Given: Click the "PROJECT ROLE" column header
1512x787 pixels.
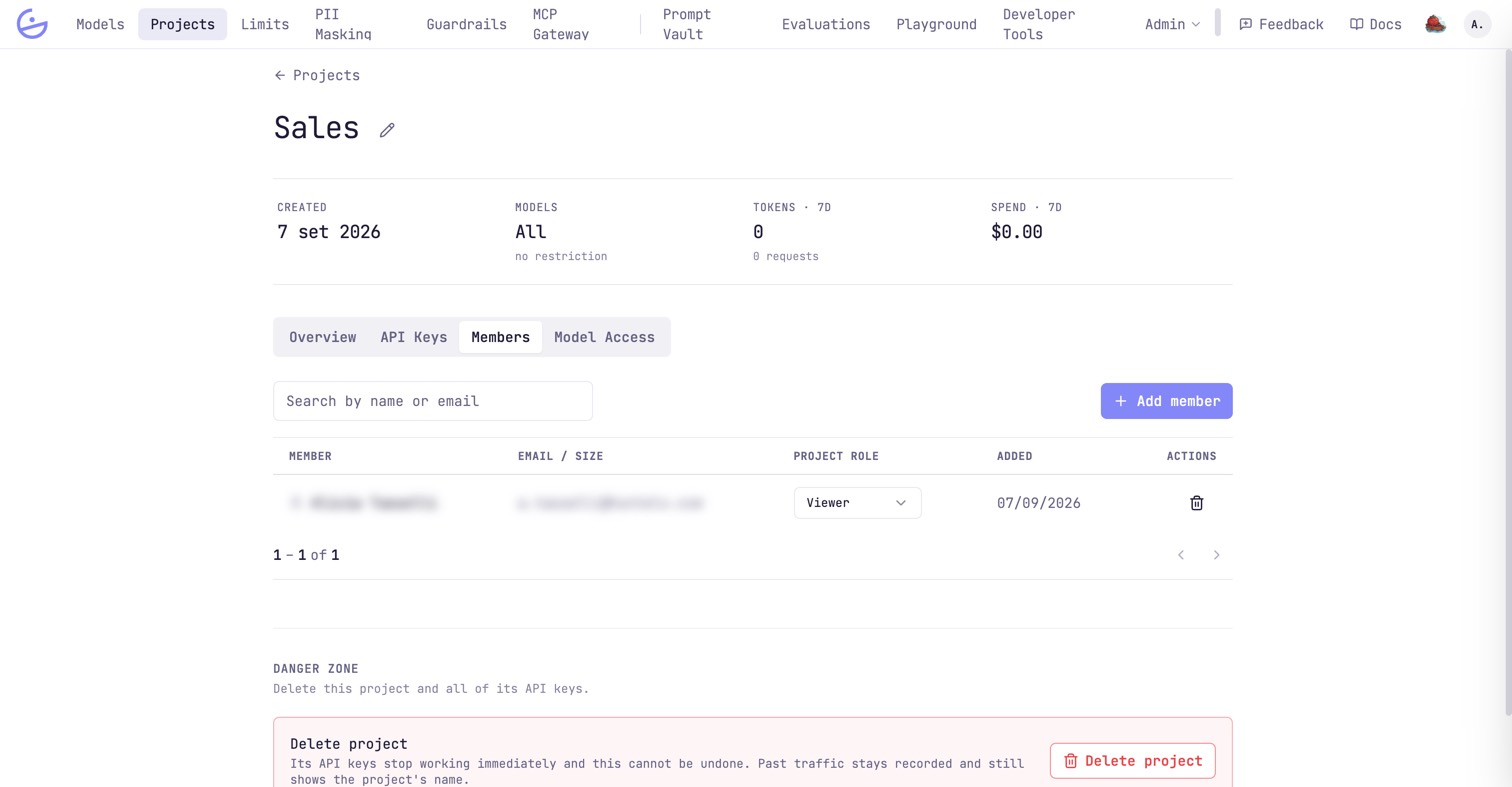Looking at the screenshot, I should pos(836,456).
